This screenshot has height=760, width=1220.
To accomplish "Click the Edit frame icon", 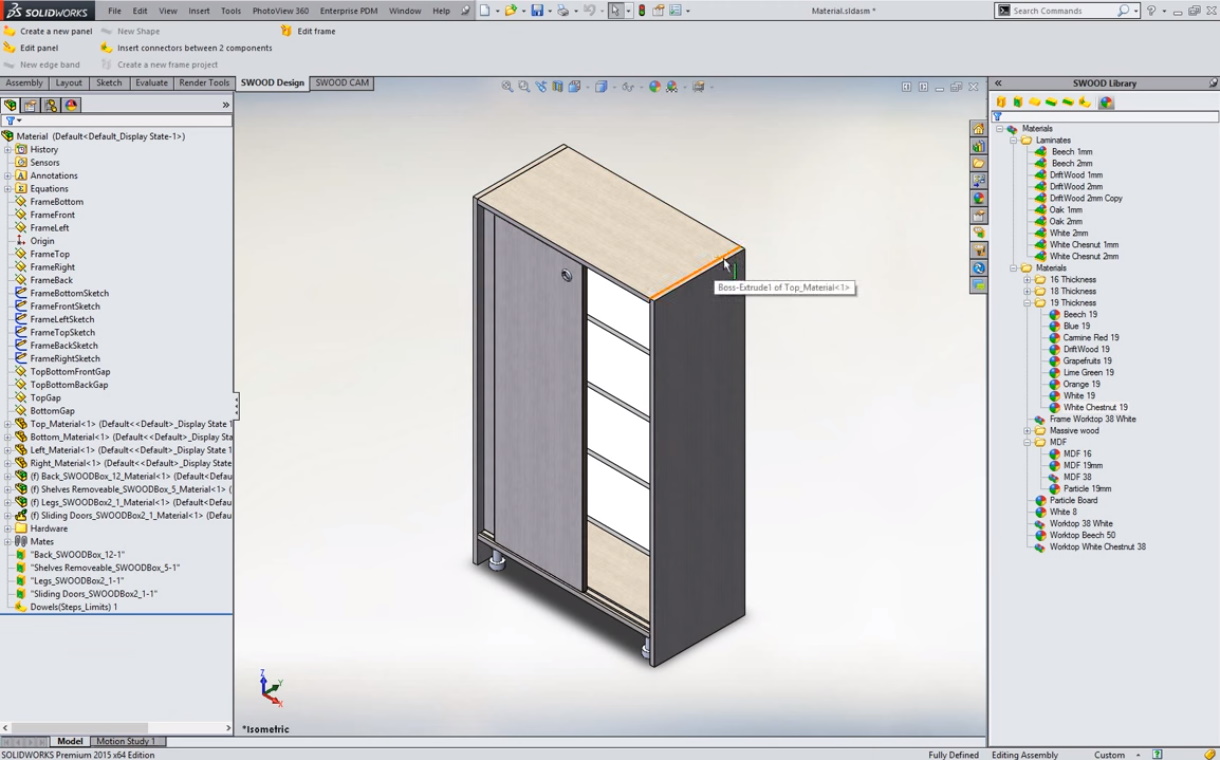I will (287, 31).
